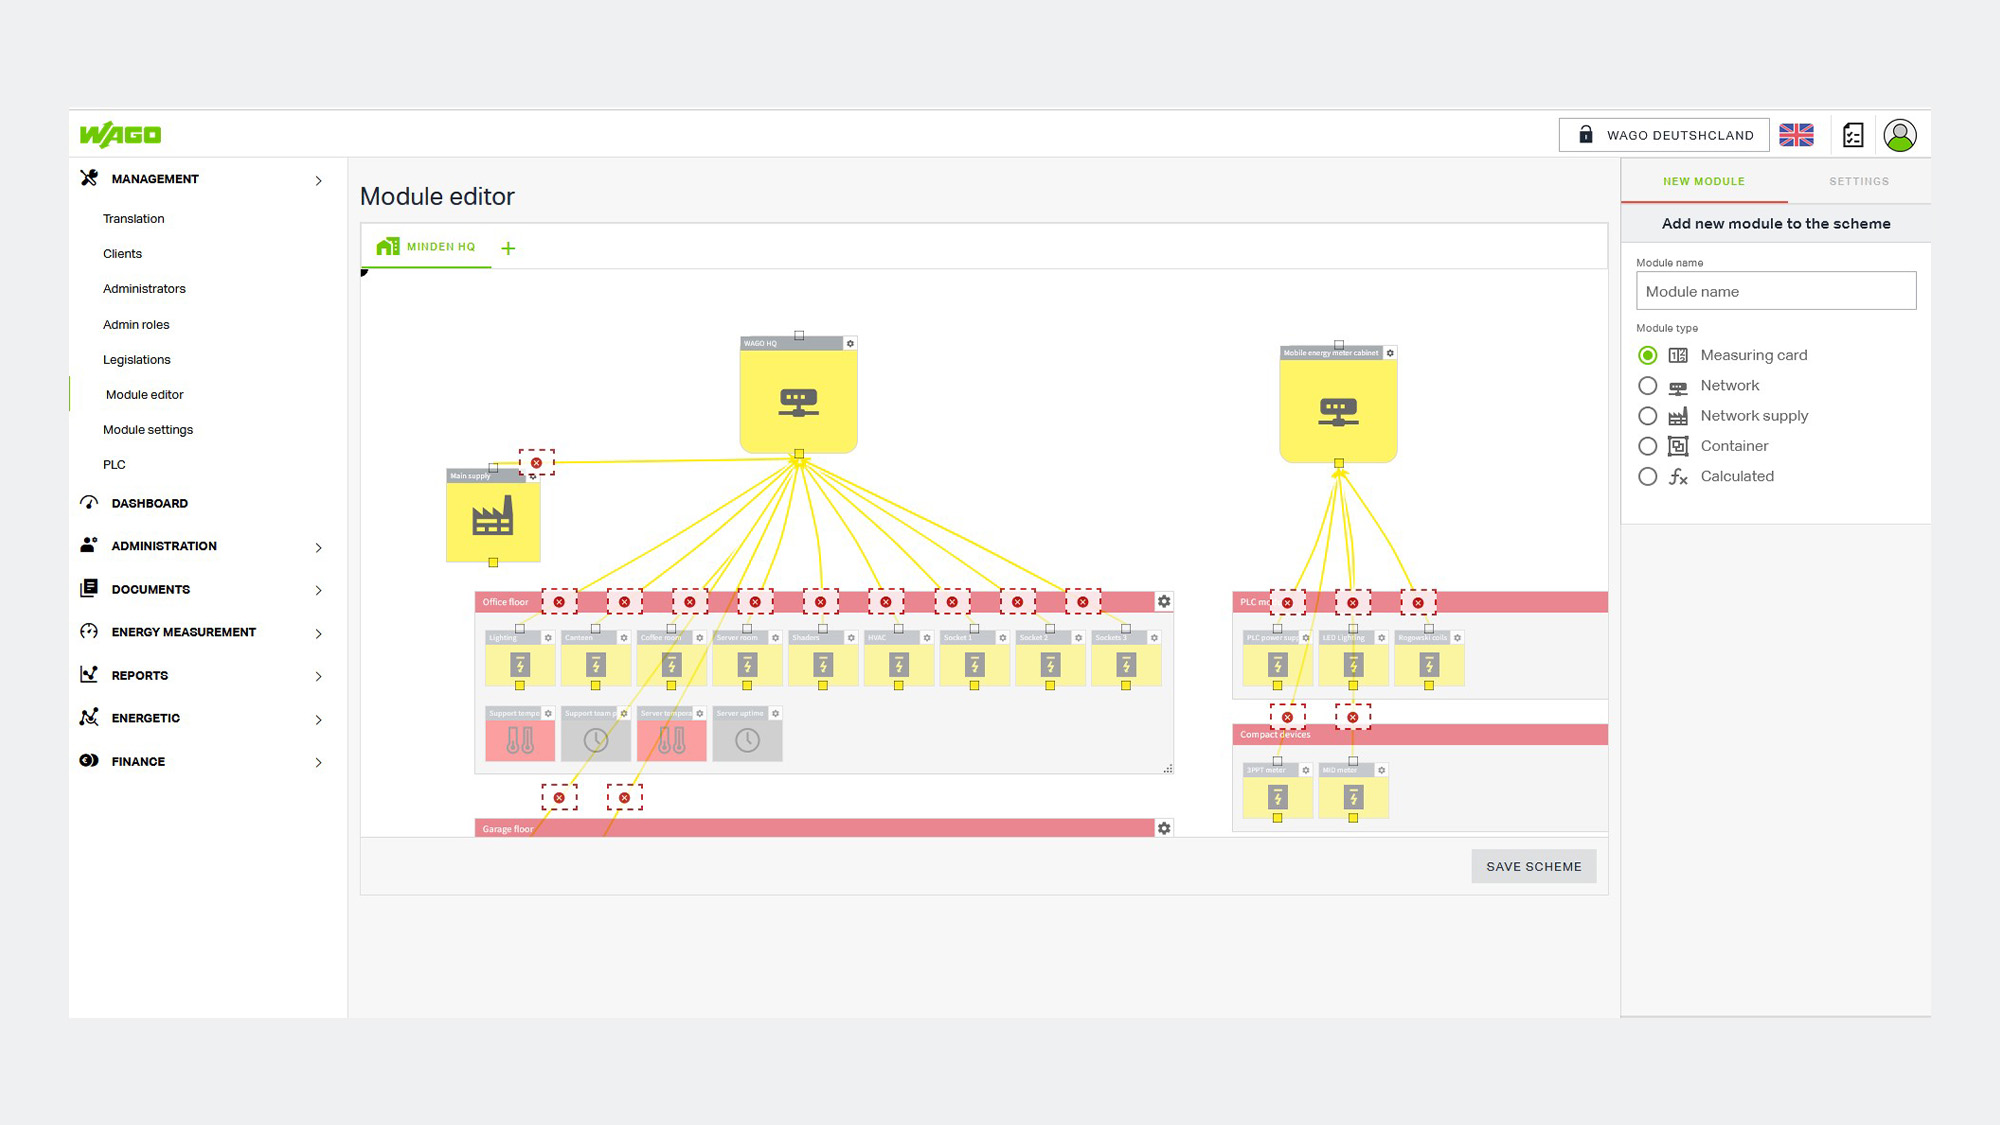Open settings gear of Lighting module
Image resolution: width=2000 pixels, height=1125 pixels.
[548, 637]
